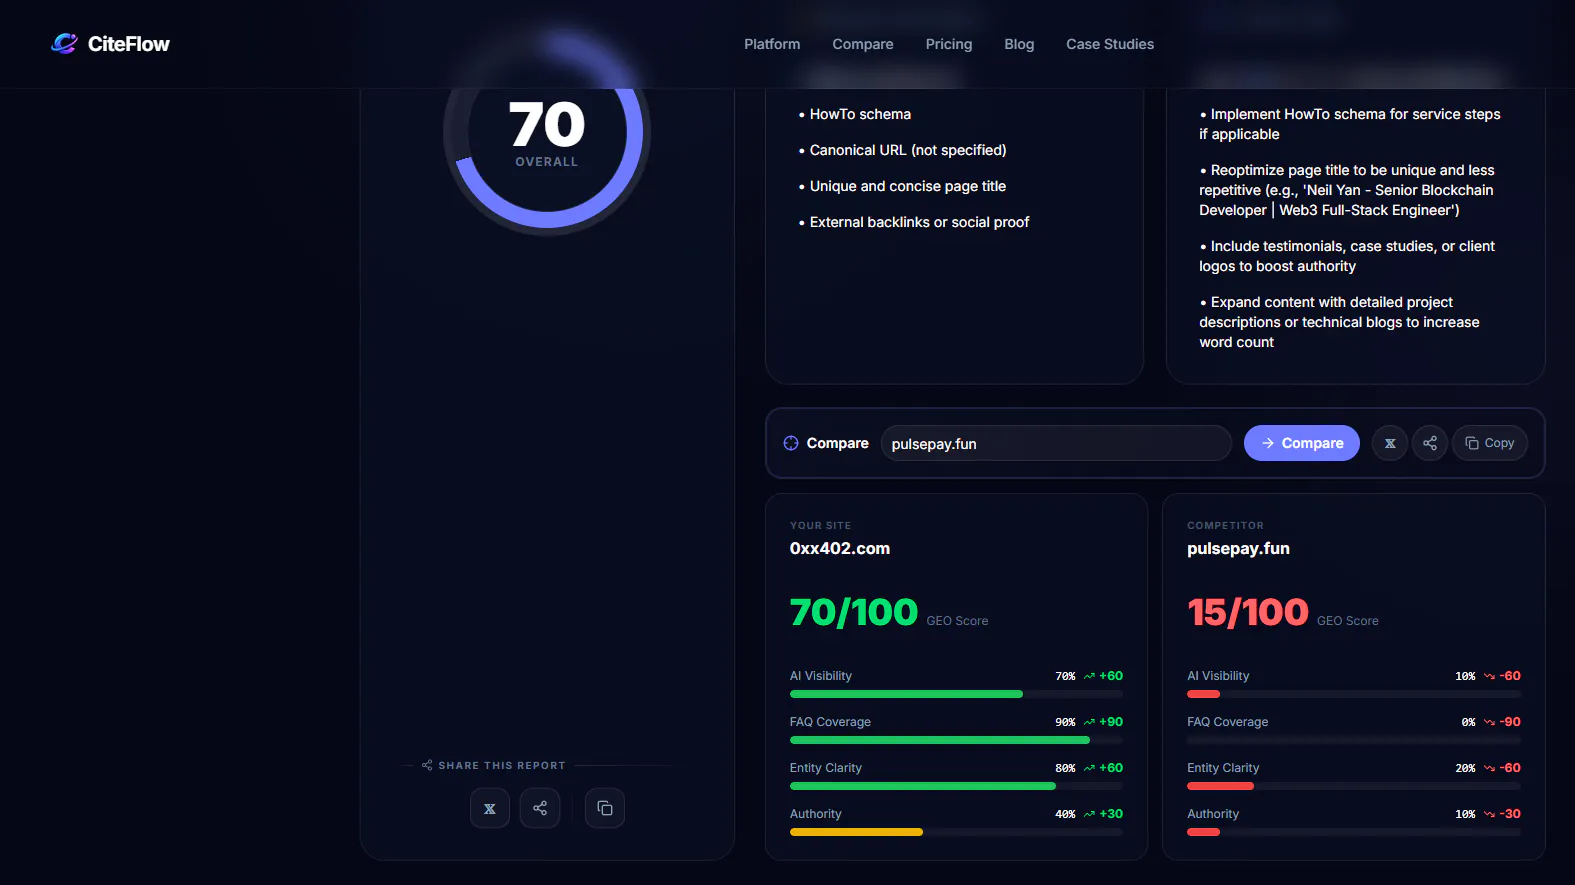Open the Blog link
Screen dimensions: 1575x885
1019,44
